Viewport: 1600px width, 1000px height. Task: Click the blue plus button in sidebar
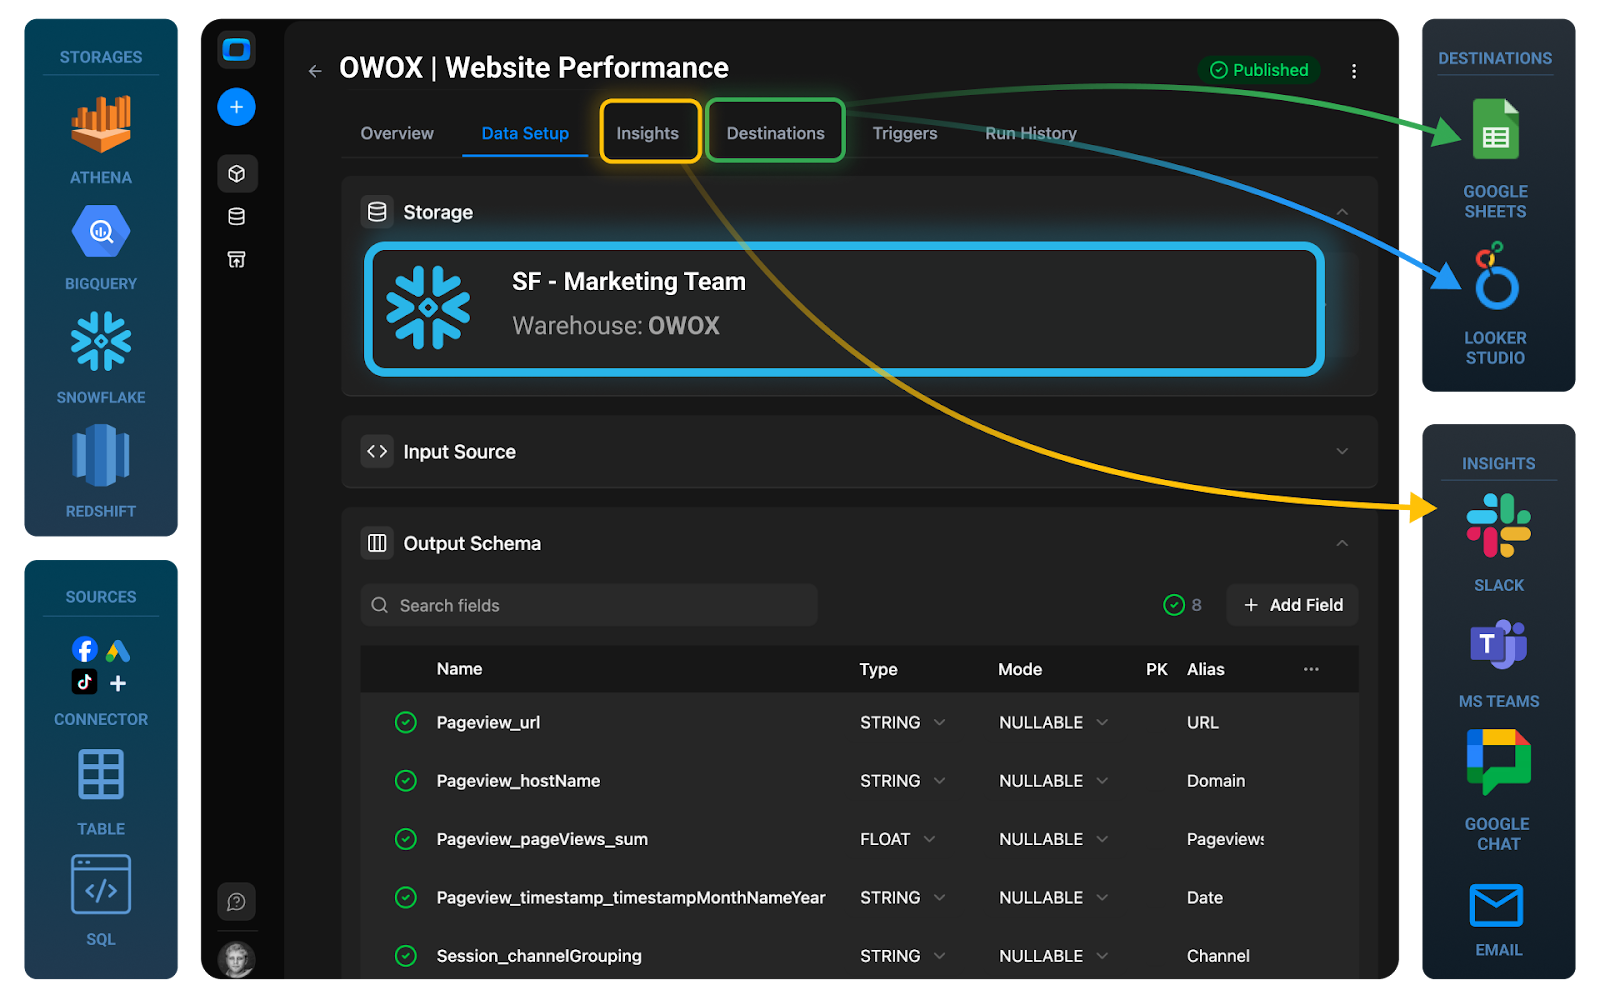(x=236, y=107)
